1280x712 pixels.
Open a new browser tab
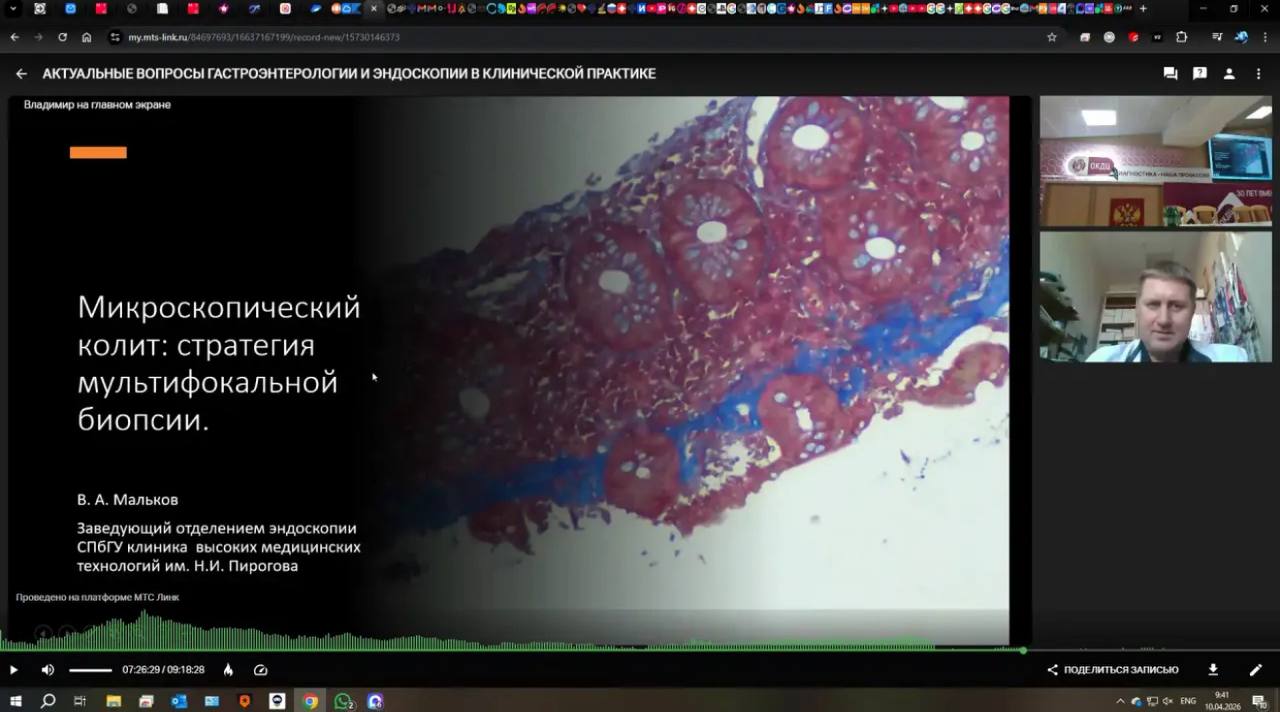(1143, 9)
